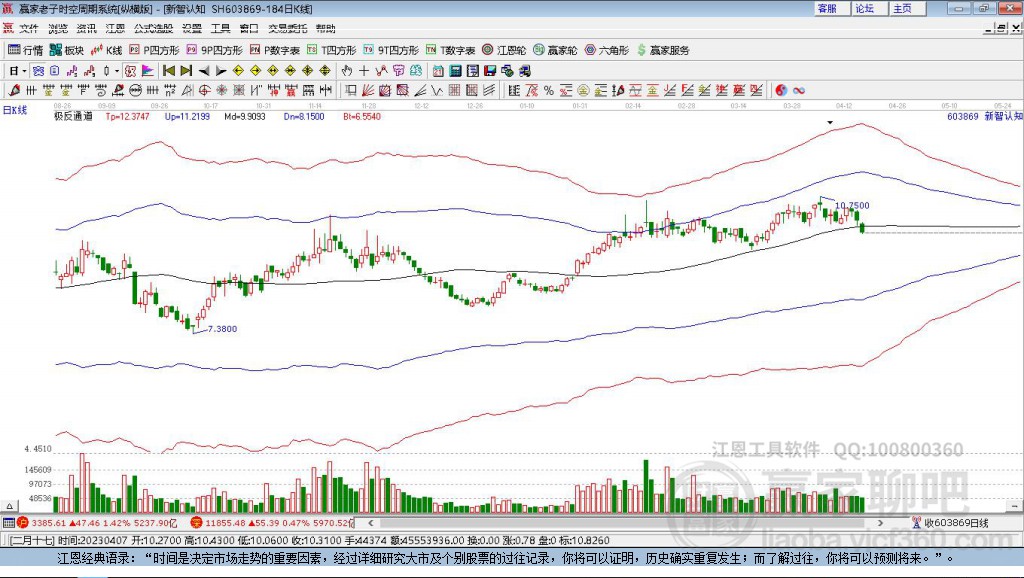
Task: Click the grid icon at the status bar's left end
Action: (x=8, y=523)
